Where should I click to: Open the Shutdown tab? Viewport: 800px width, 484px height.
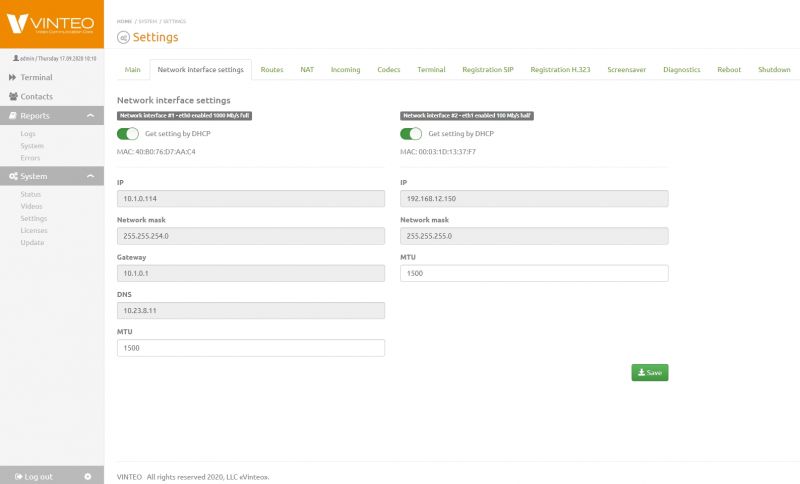click(774, 69)
